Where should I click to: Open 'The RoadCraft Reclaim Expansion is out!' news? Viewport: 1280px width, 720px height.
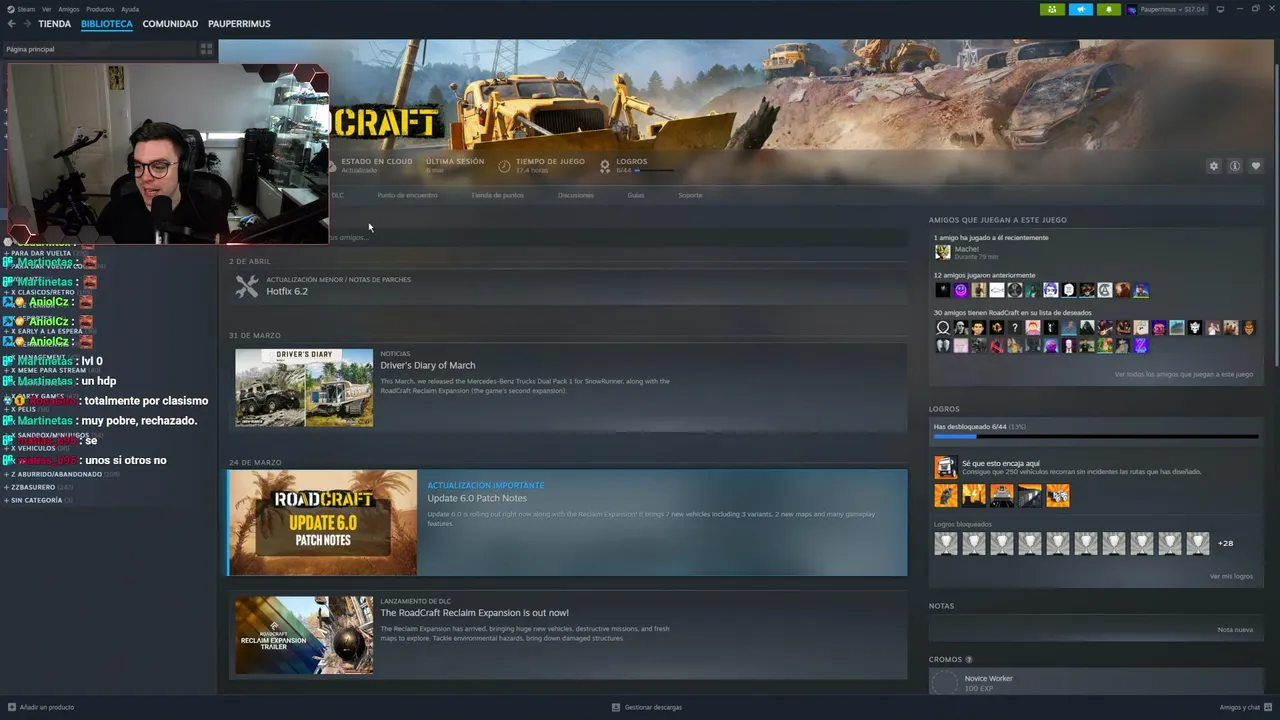pos(474,613)
